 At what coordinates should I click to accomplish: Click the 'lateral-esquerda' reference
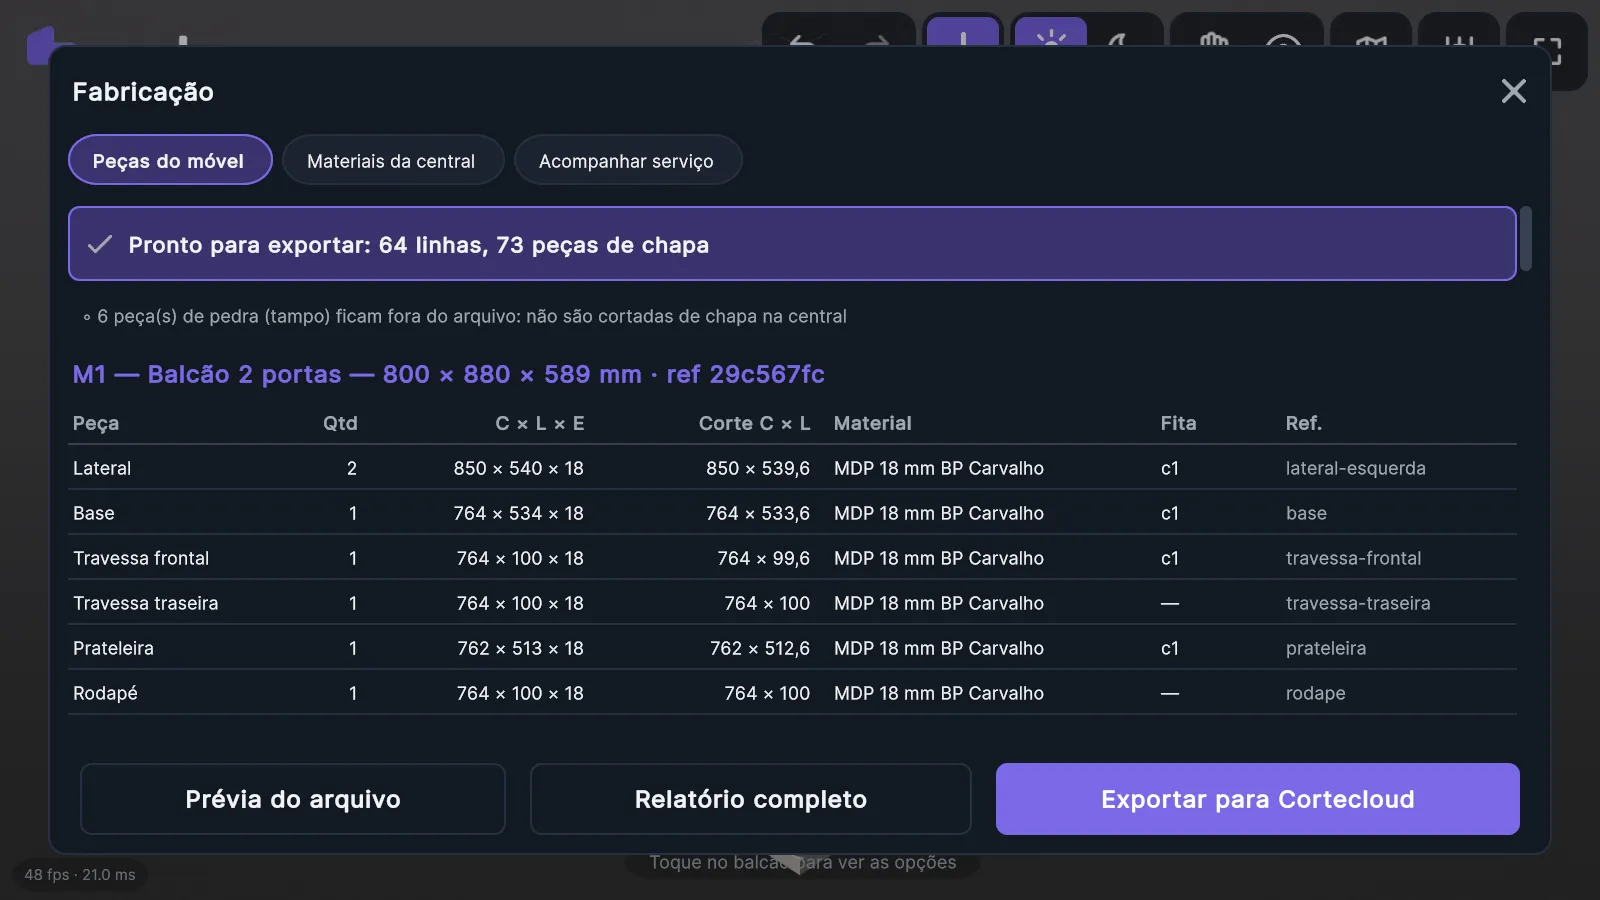[x=1355, y=467]
